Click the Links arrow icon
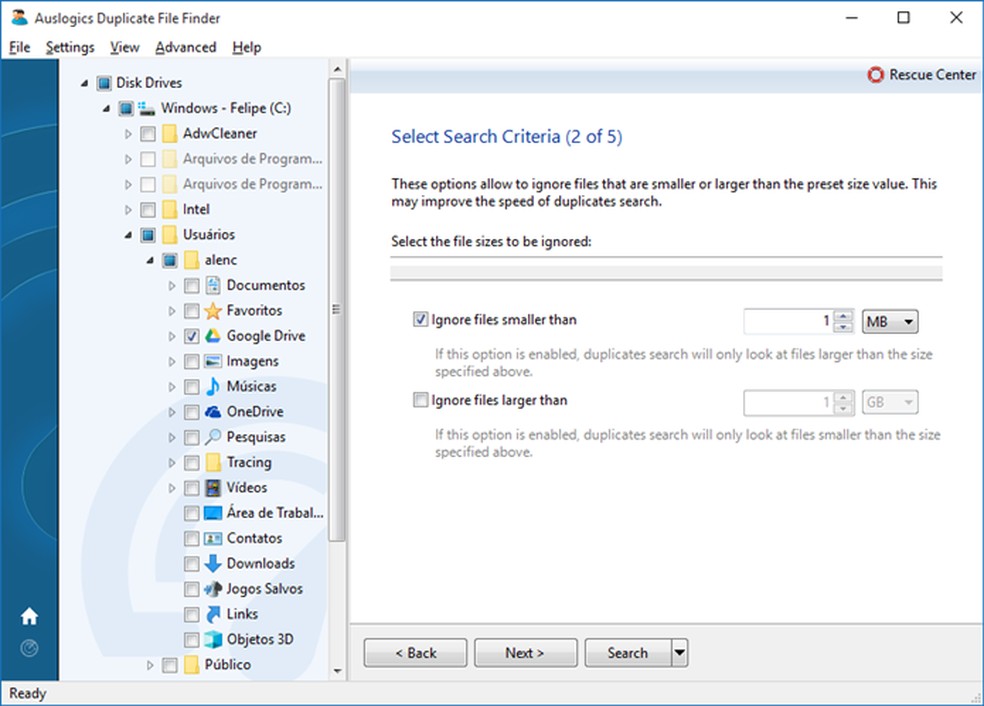984x706 pixels. pyautogui.click(x=213, y=614)
